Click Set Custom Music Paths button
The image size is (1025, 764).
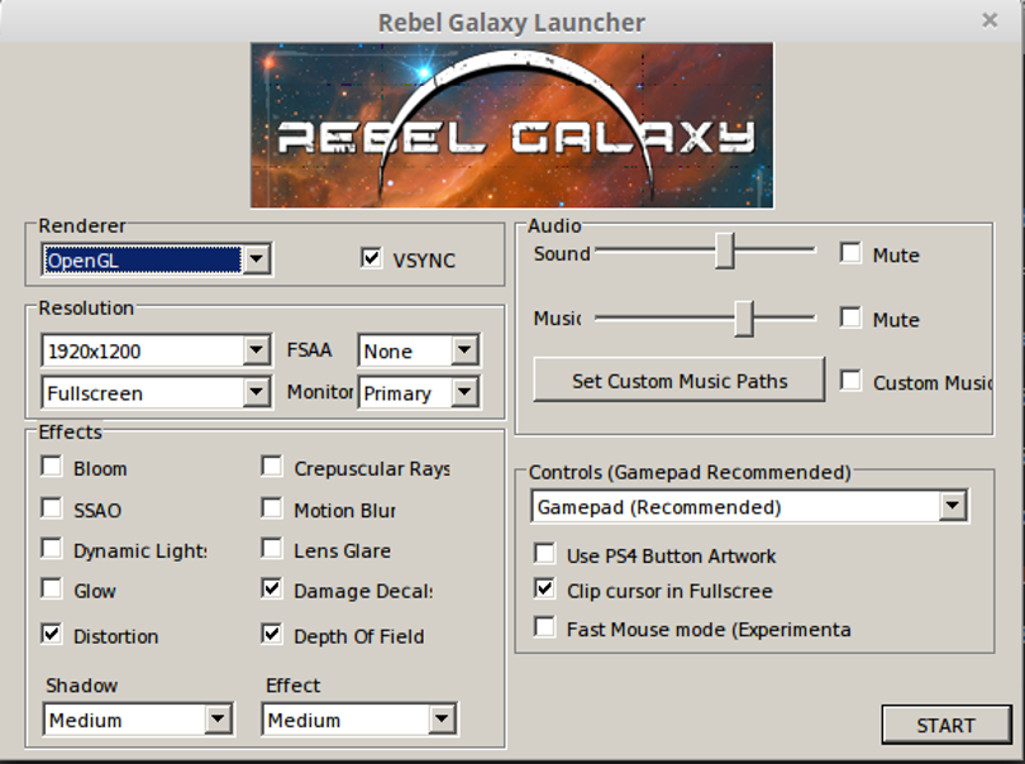[x=679, y=380]
